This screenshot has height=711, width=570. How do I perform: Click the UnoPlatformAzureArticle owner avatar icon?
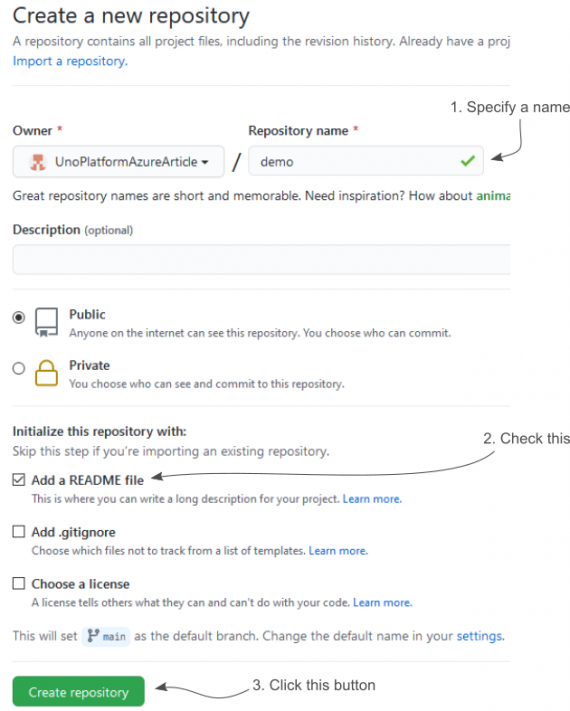(x=38, y=162)
